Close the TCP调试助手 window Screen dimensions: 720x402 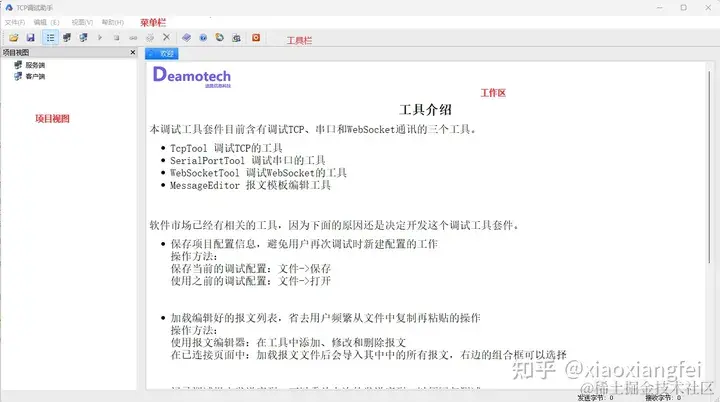pyautogui.click(x=708, y=7)
